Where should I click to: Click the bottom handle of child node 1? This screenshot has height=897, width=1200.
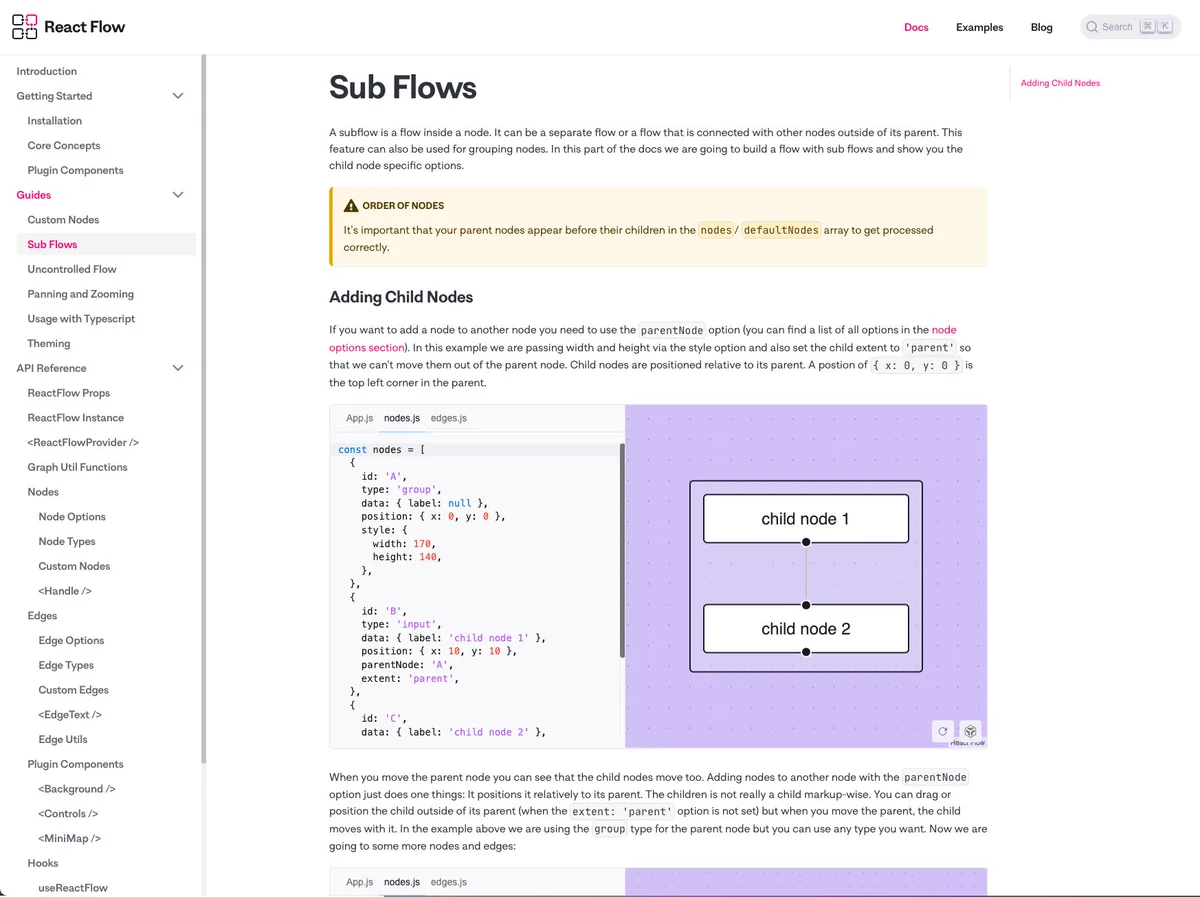pyautogui.click(x=806, y=543)
